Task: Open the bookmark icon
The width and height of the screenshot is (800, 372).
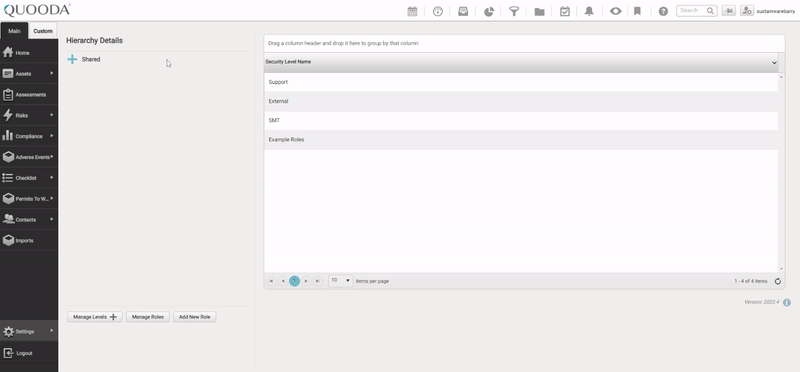Action: pyautogui.click(x=637, y=11)
